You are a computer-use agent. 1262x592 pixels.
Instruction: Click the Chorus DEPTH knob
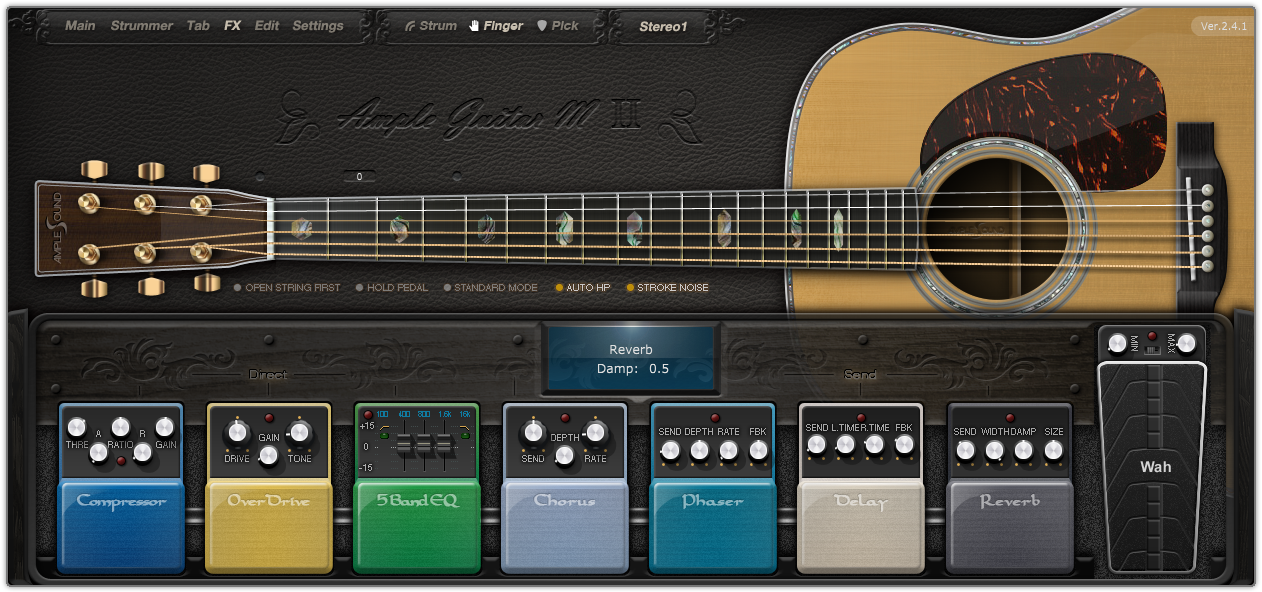point(565,457)
